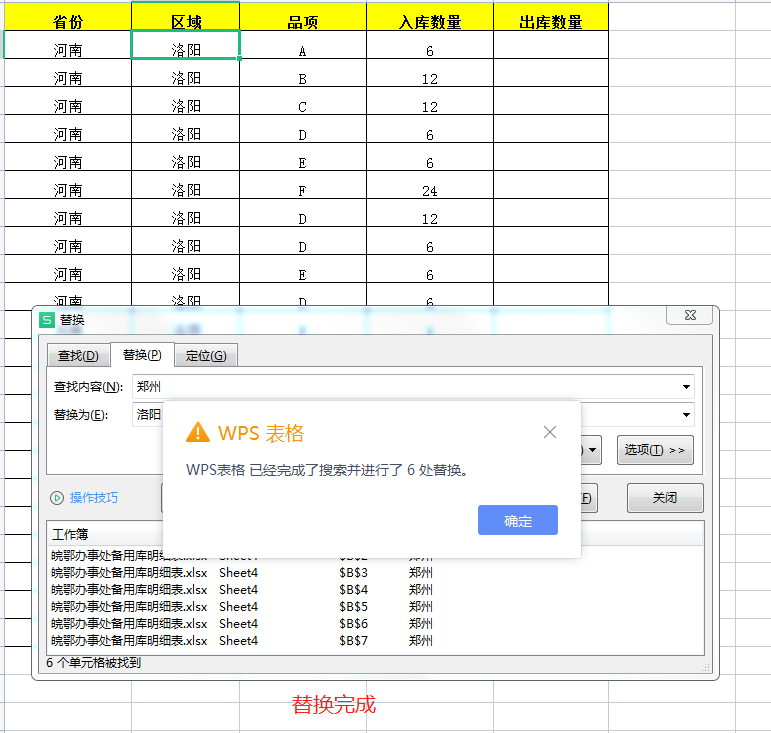
Task: Select the result row for $B$3
Action: 376,573
